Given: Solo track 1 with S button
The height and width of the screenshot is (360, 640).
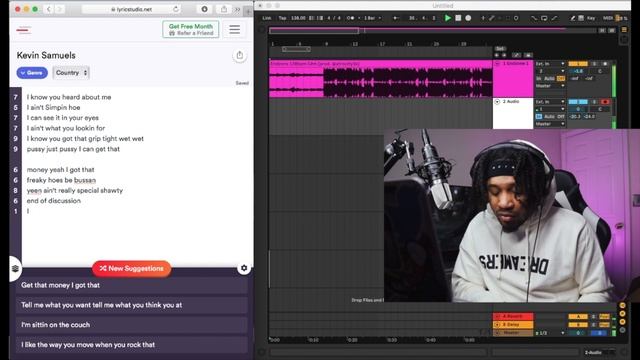Looking at the screenshot, I should (x=594, y=64).
